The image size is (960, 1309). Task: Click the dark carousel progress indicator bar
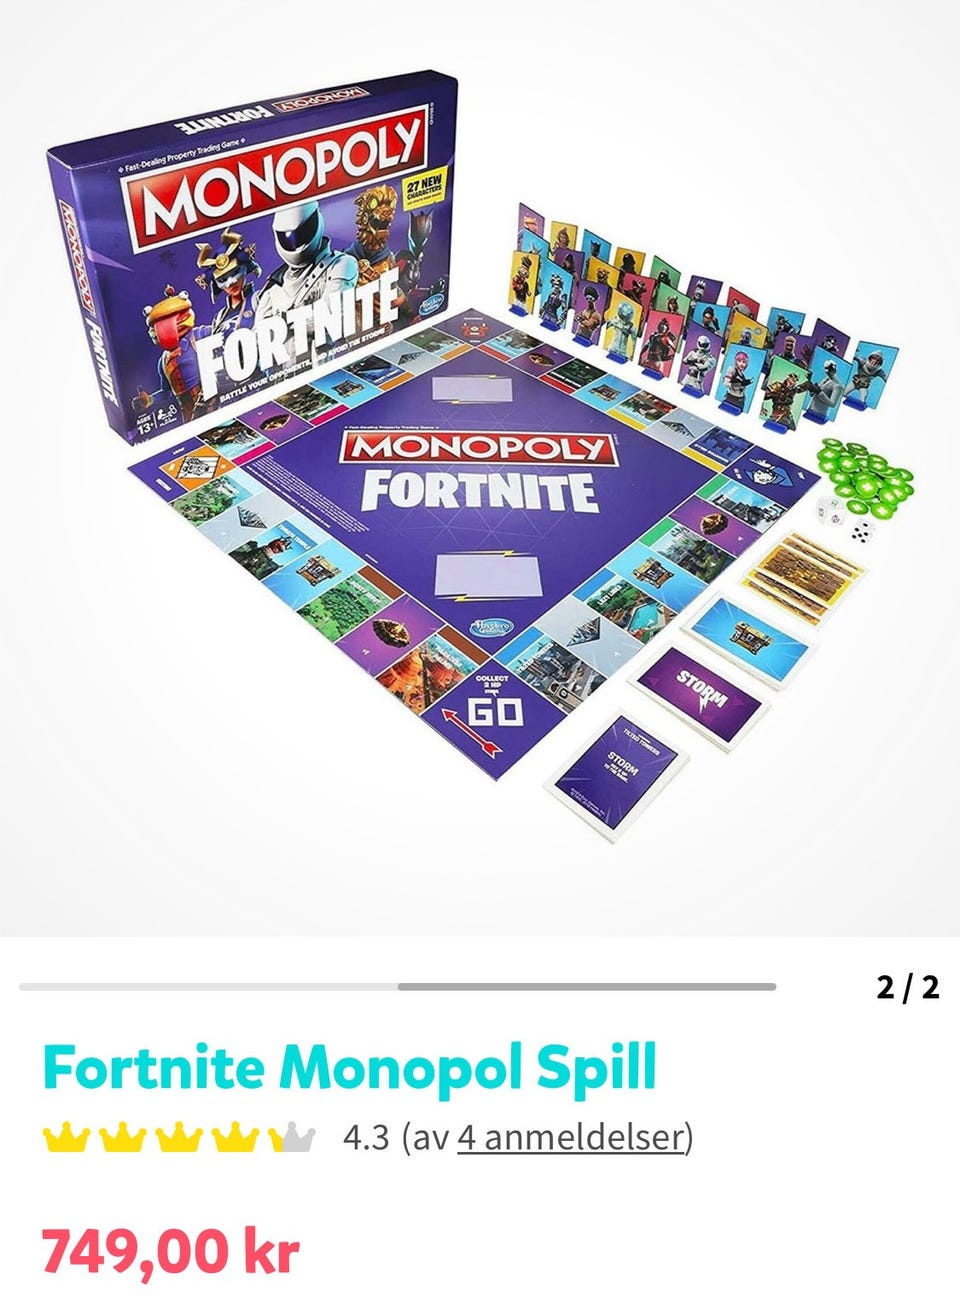point(586,987)
